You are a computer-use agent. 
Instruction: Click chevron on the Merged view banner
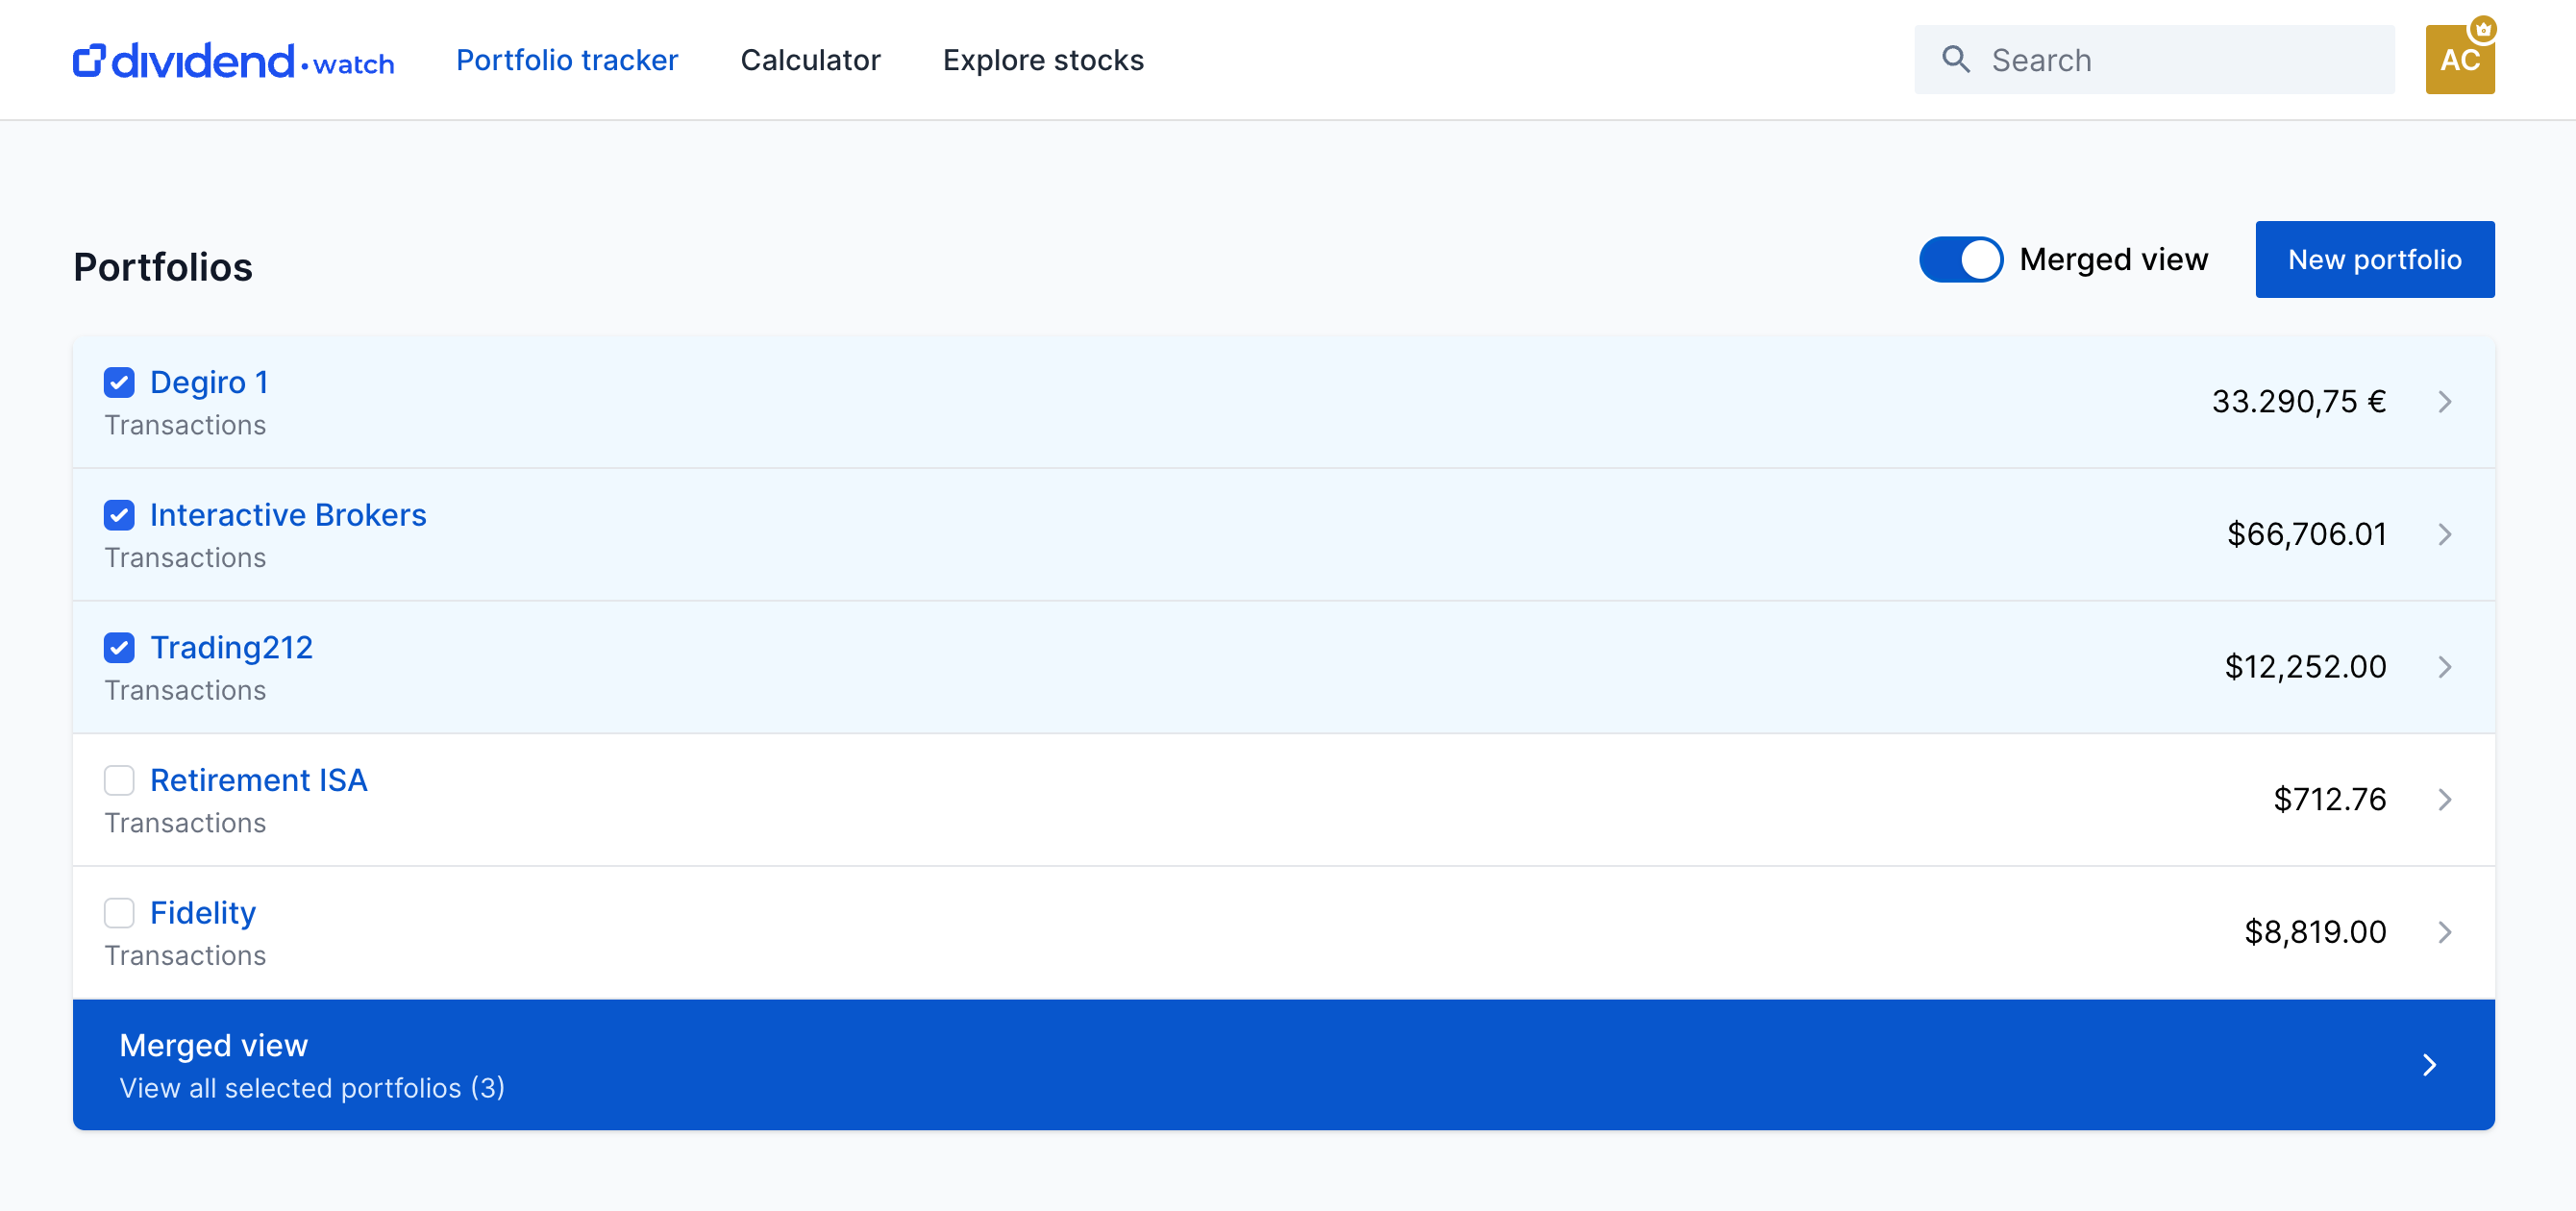(x=2429, y=1065)
